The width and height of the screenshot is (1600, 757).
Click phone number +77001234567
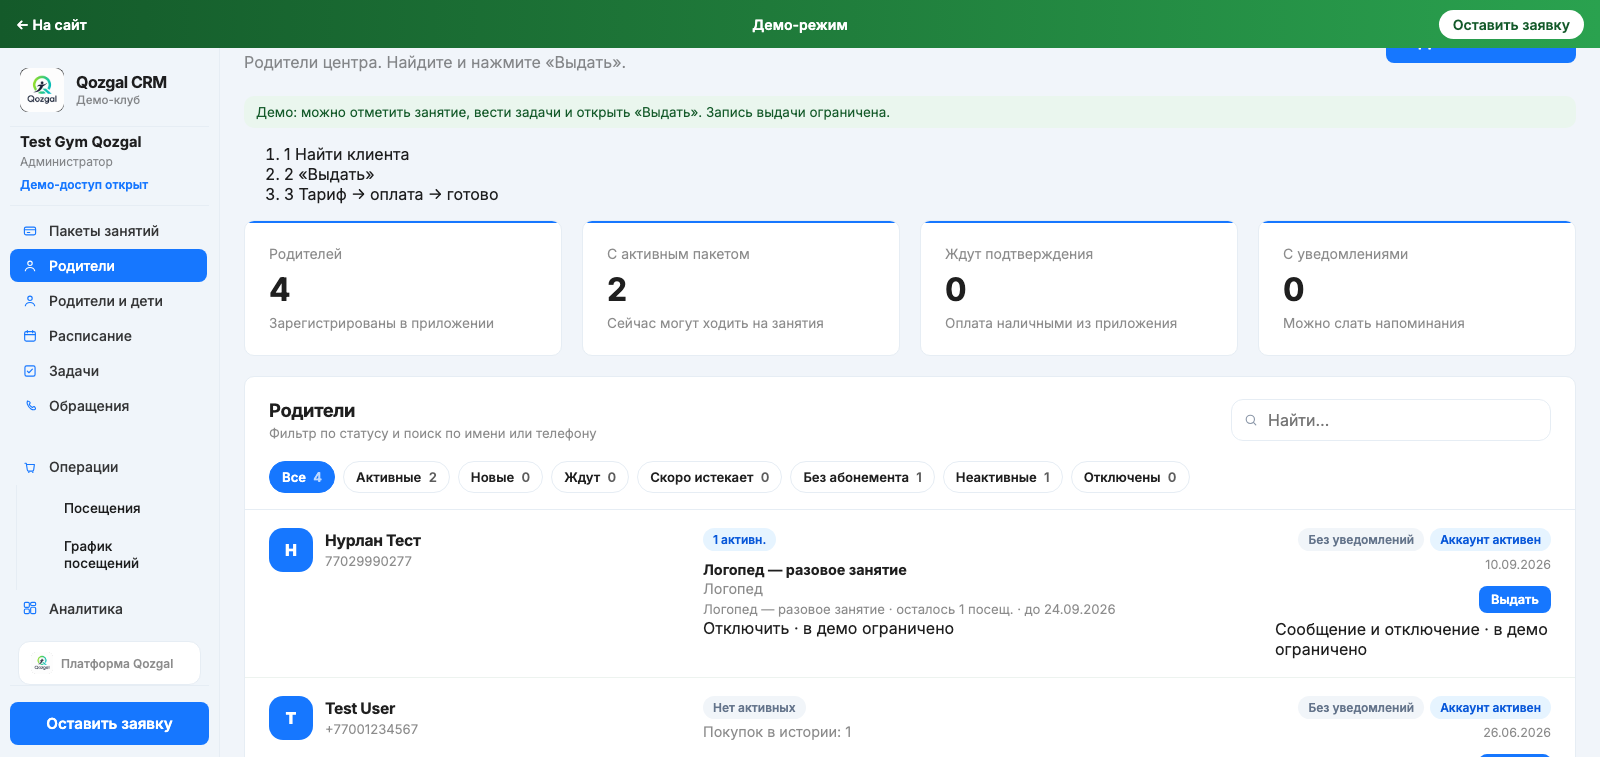371,730
